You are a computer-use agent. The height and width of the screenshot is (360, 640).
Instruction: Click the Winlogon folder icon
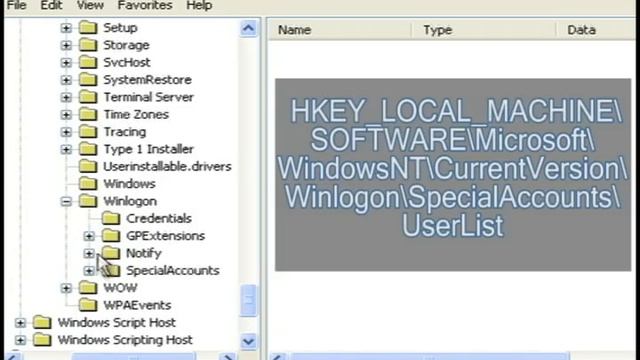pyautogui.click(x=88, y=201)
